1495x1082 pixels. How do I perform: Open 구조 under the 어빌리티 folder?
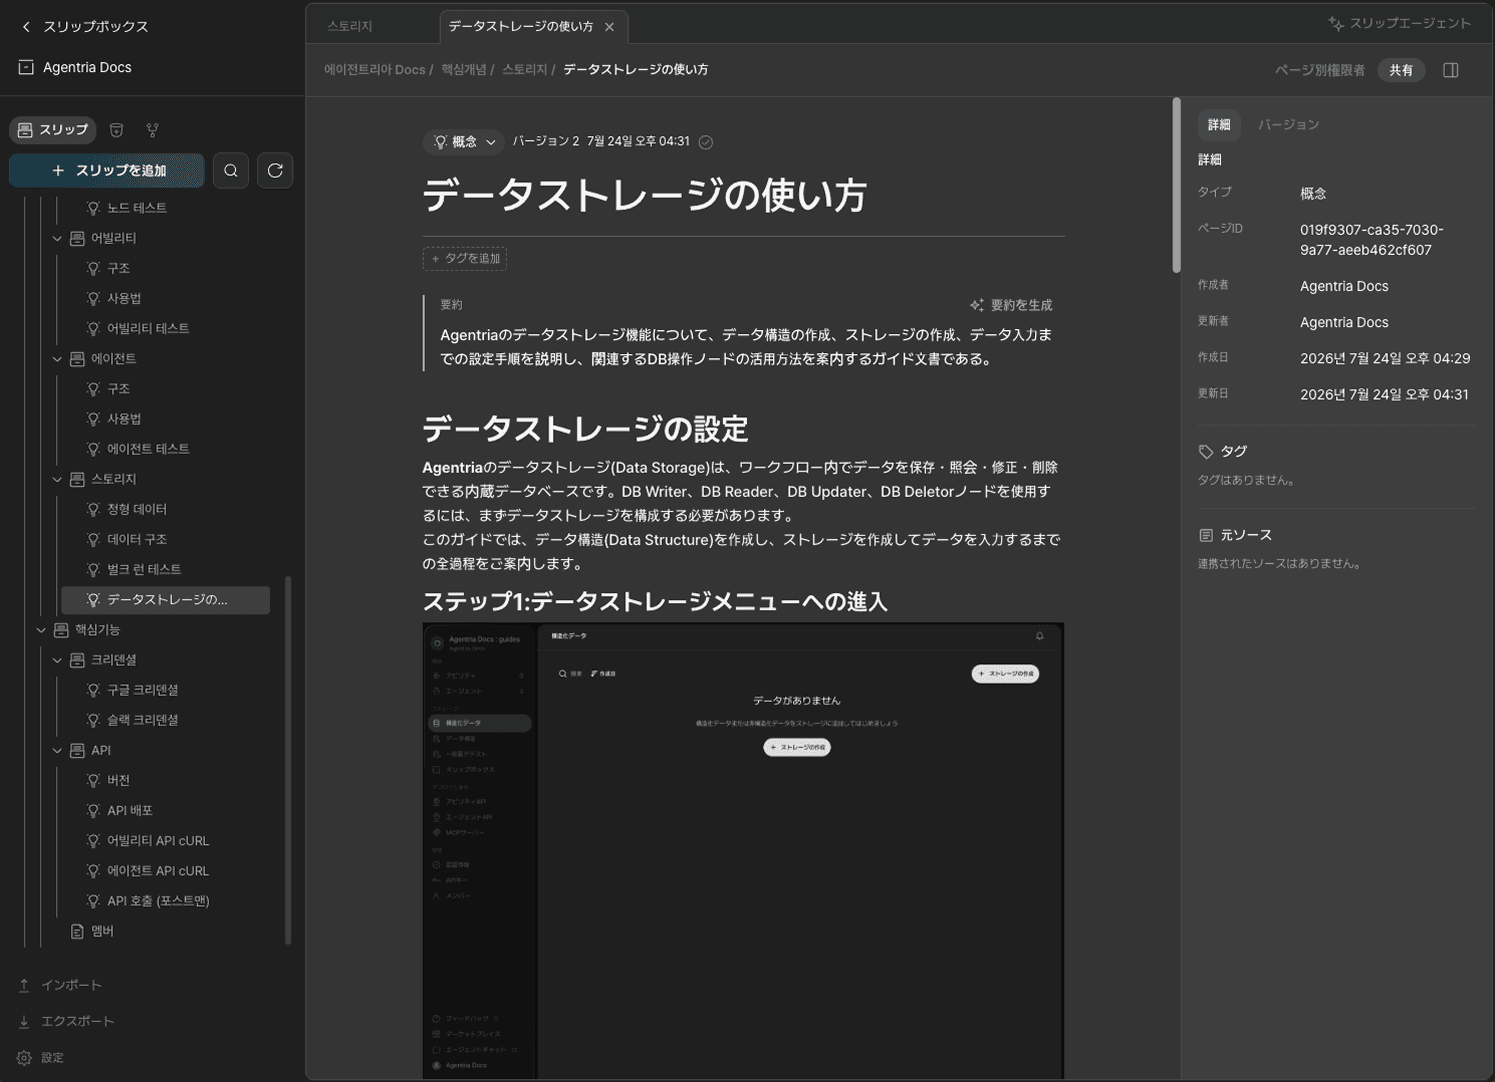point(119,268)
